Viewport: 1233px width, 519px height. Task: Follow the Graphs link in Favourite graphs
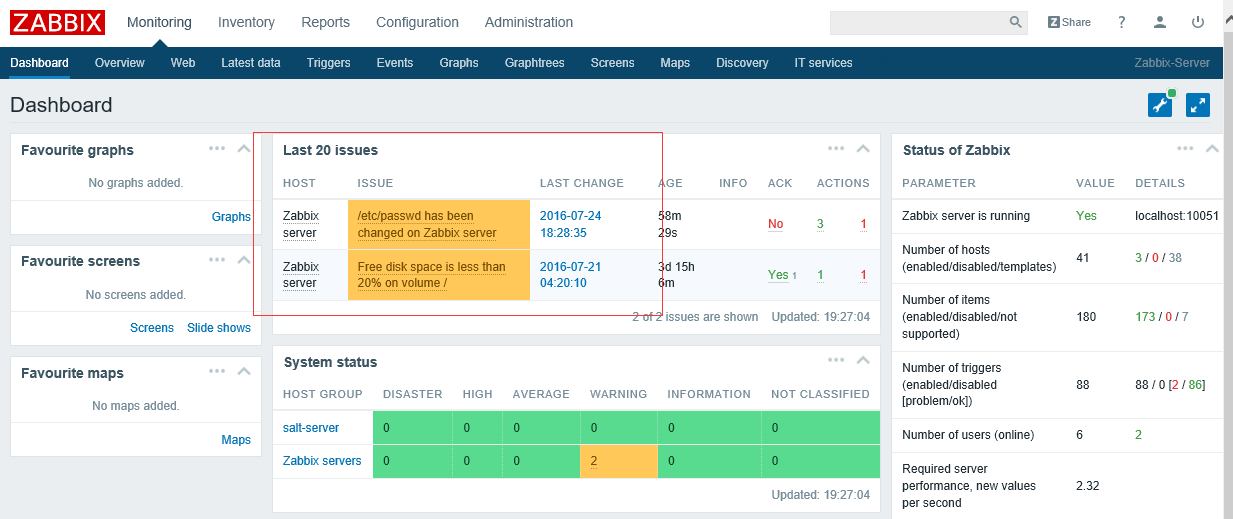(x=231, y=216)
